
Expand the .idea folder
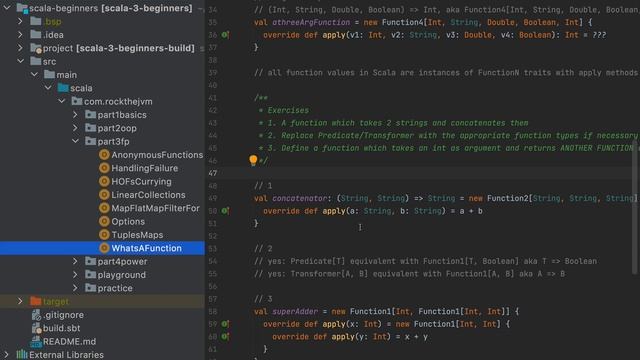coord(20,35)
